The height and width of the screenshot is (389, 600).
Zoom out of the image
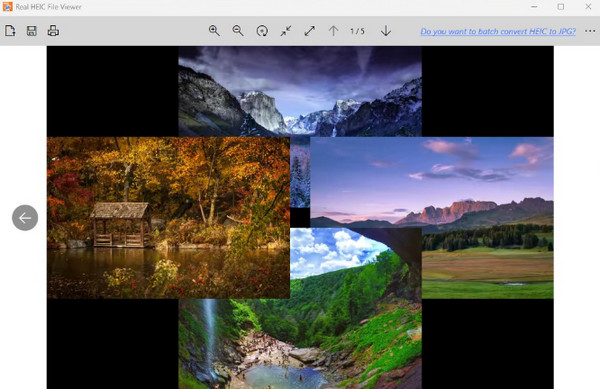point(238,31)
